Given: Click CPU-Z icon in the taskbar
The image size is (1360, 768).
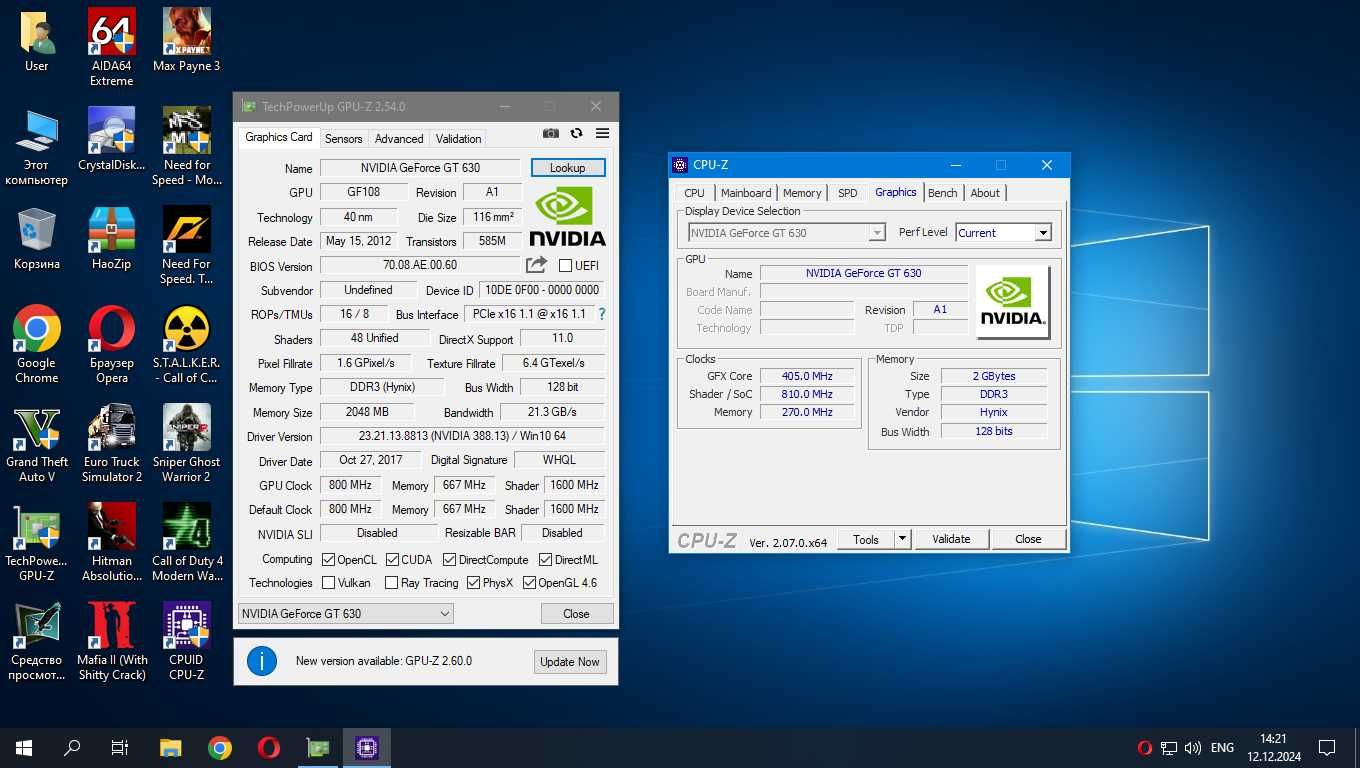Looking at the screenshot, I should [x=367, y=747].
